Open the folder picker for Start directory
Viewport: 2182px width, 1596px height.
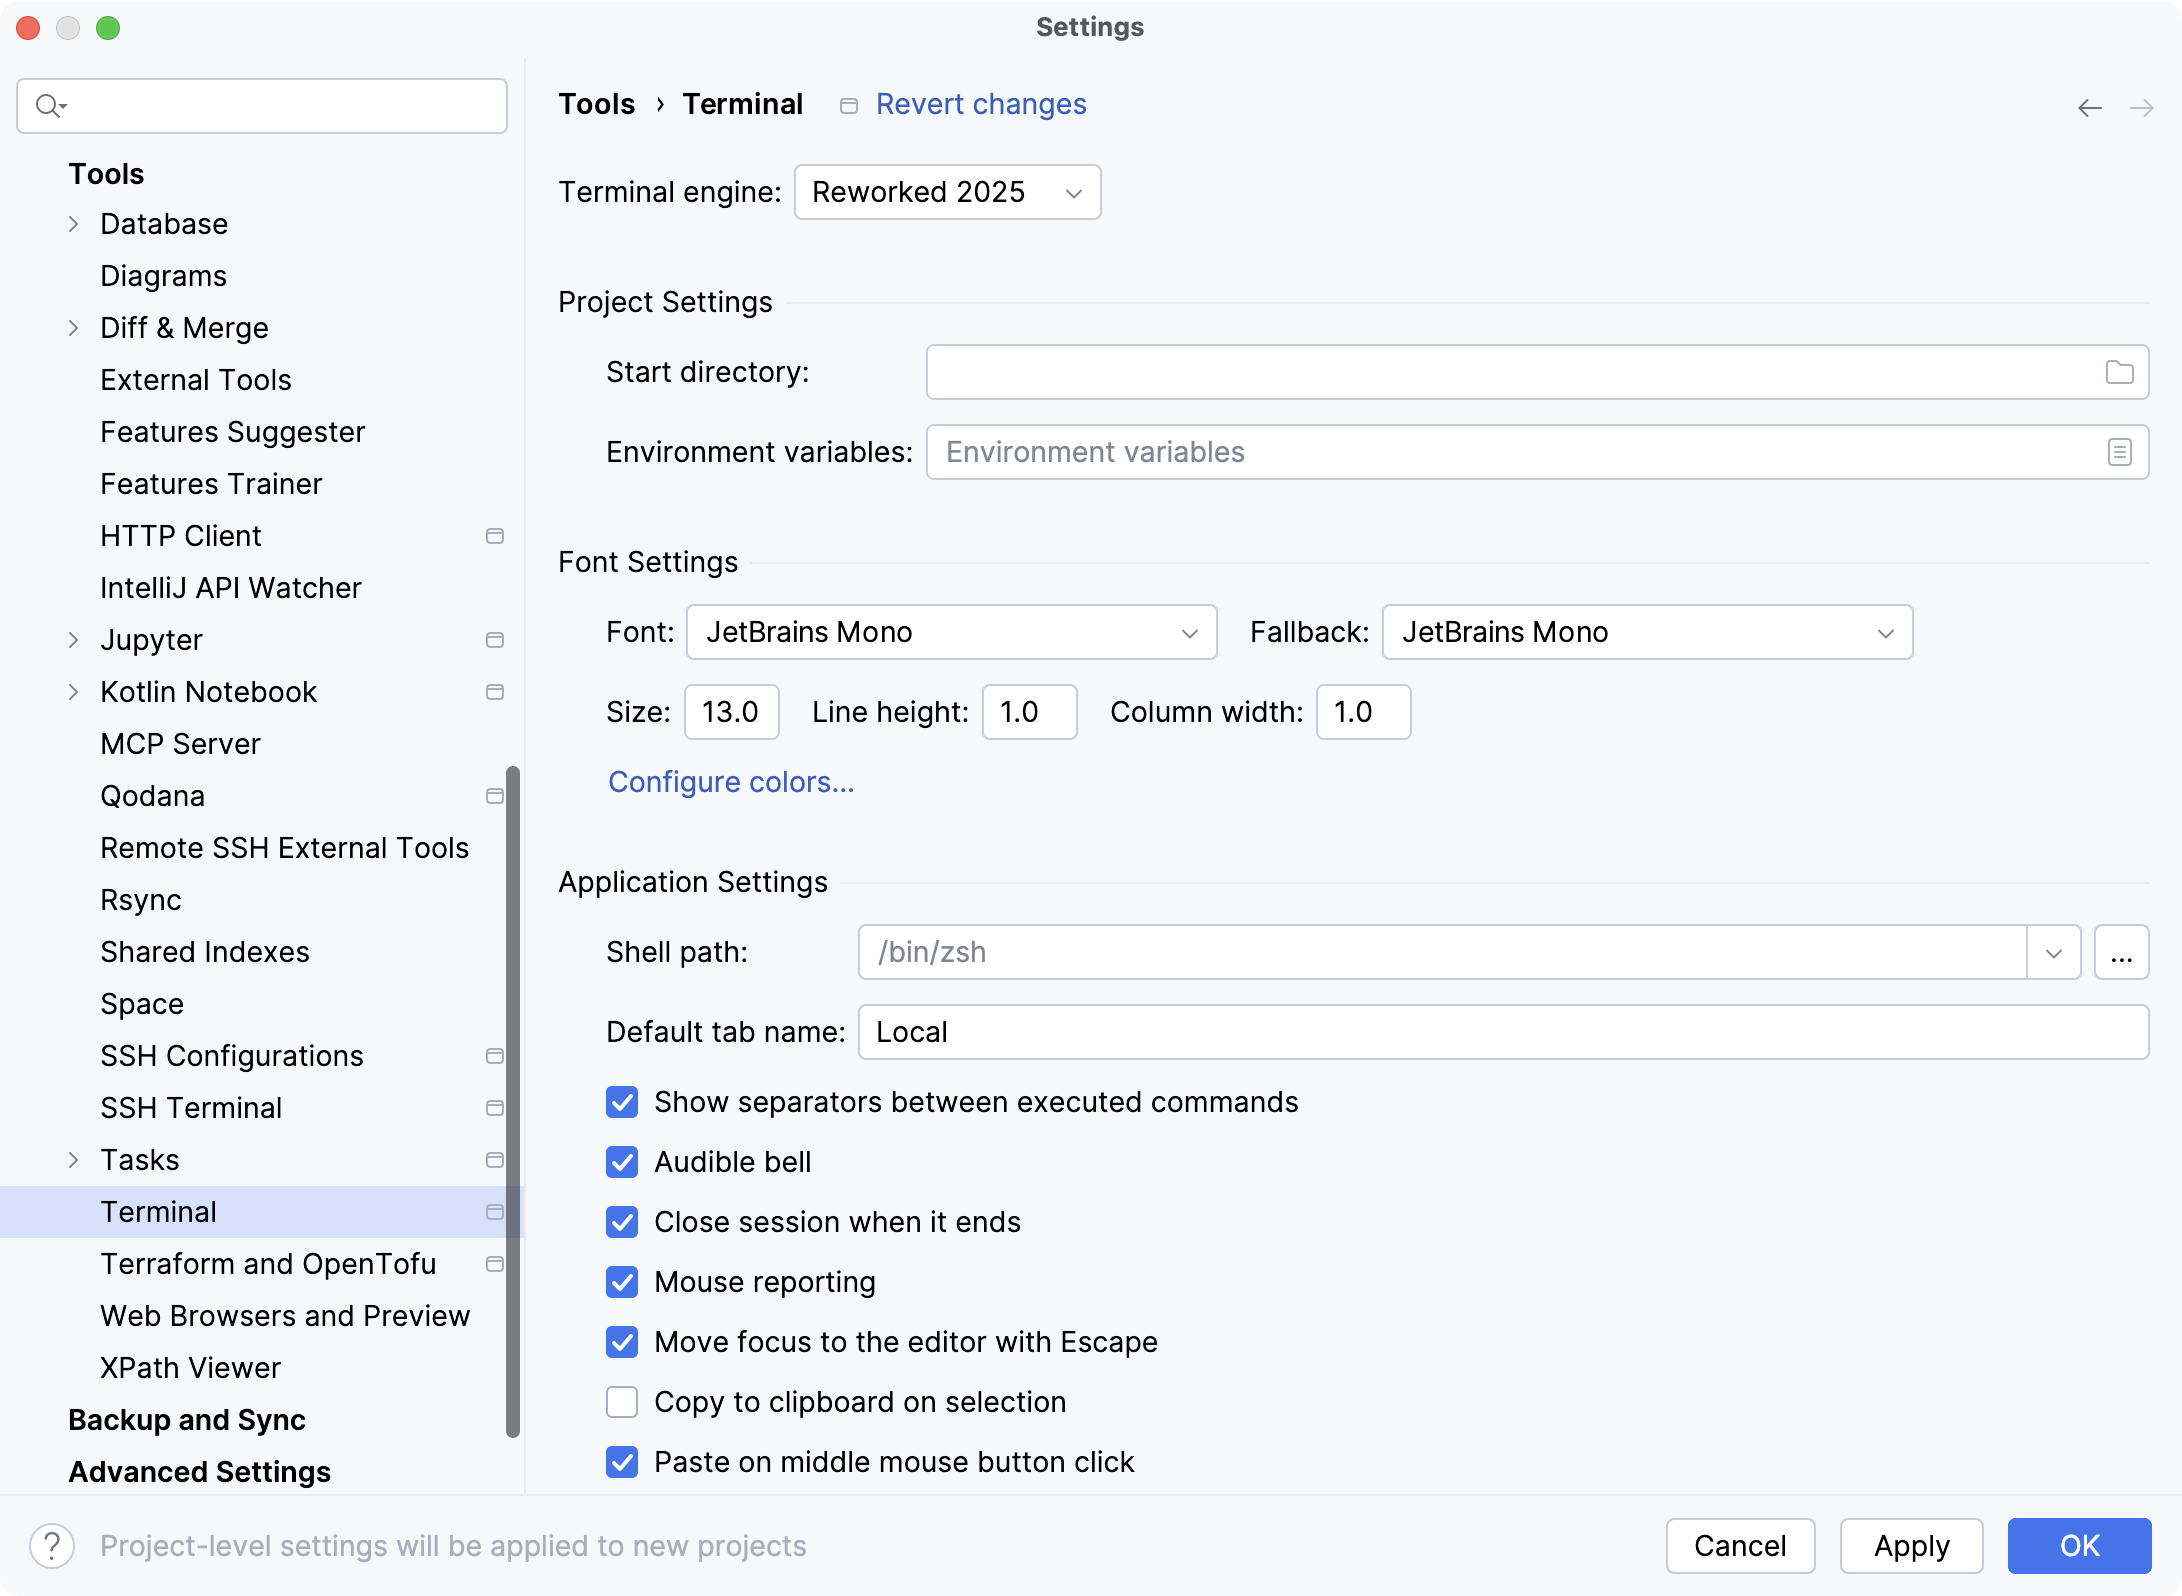coord(2121,371)
